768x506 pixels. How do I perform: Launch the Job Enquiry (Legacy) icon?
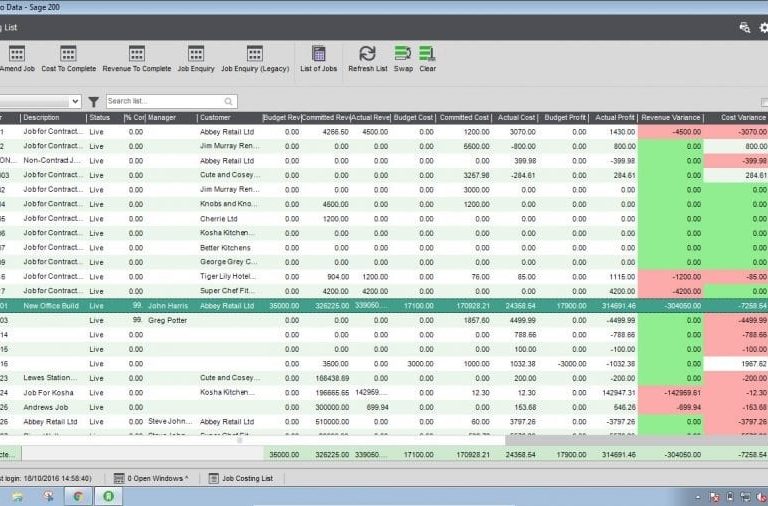pos(255,54)
